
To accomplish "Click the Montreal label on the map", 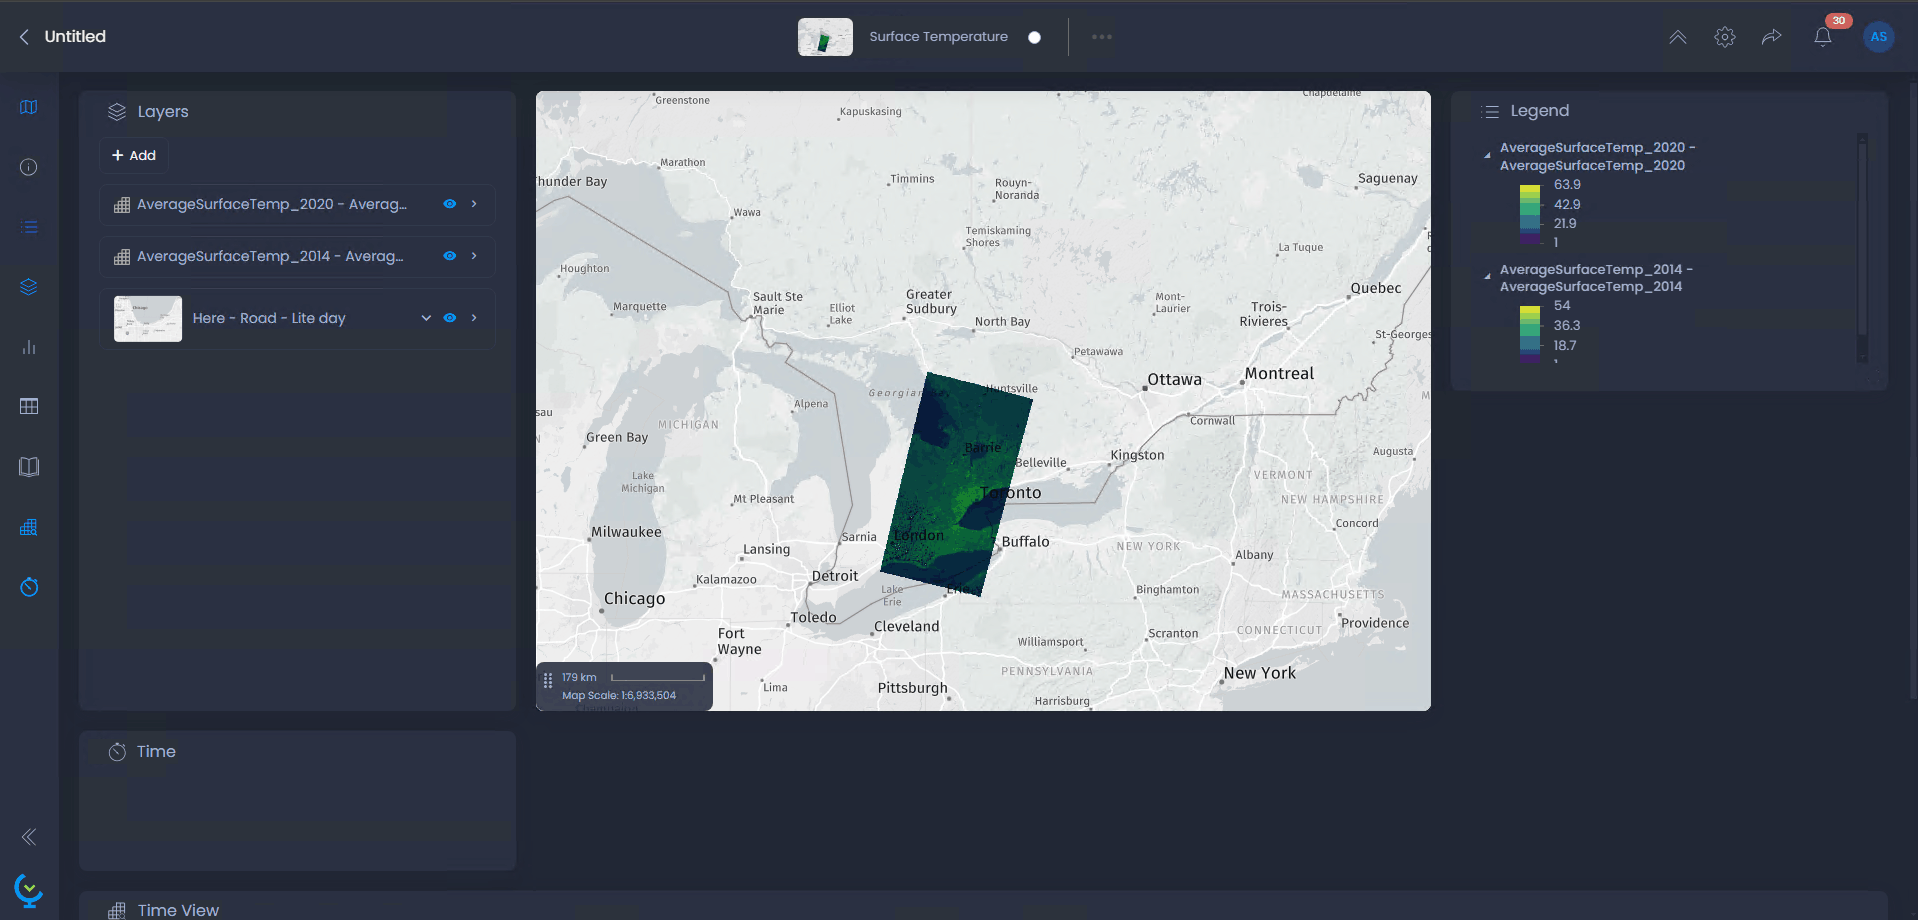I will [1279, 374].
